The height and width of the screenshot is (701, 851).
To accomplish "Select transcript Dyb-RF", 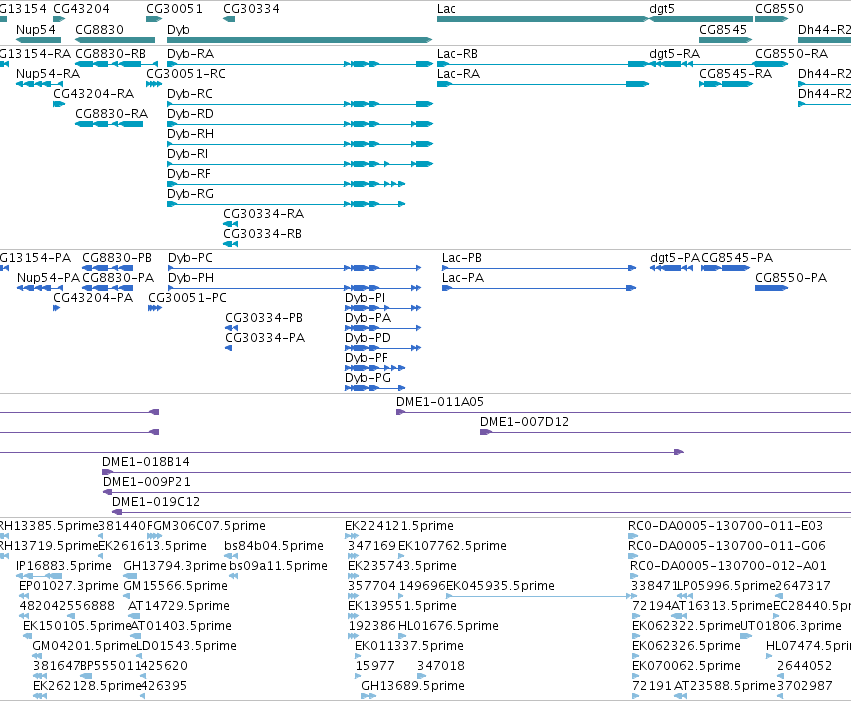I will coord(189,175).
